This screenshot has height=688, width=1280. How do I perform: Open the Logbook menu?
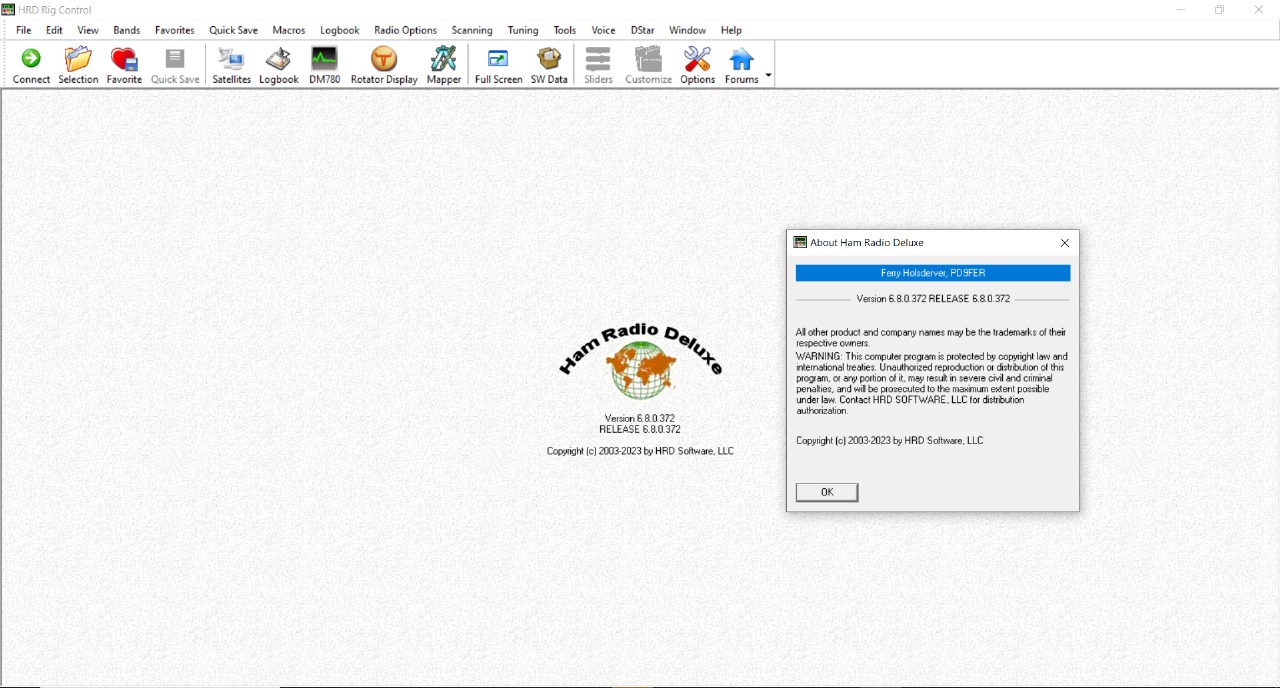click(x=340, y=30)
